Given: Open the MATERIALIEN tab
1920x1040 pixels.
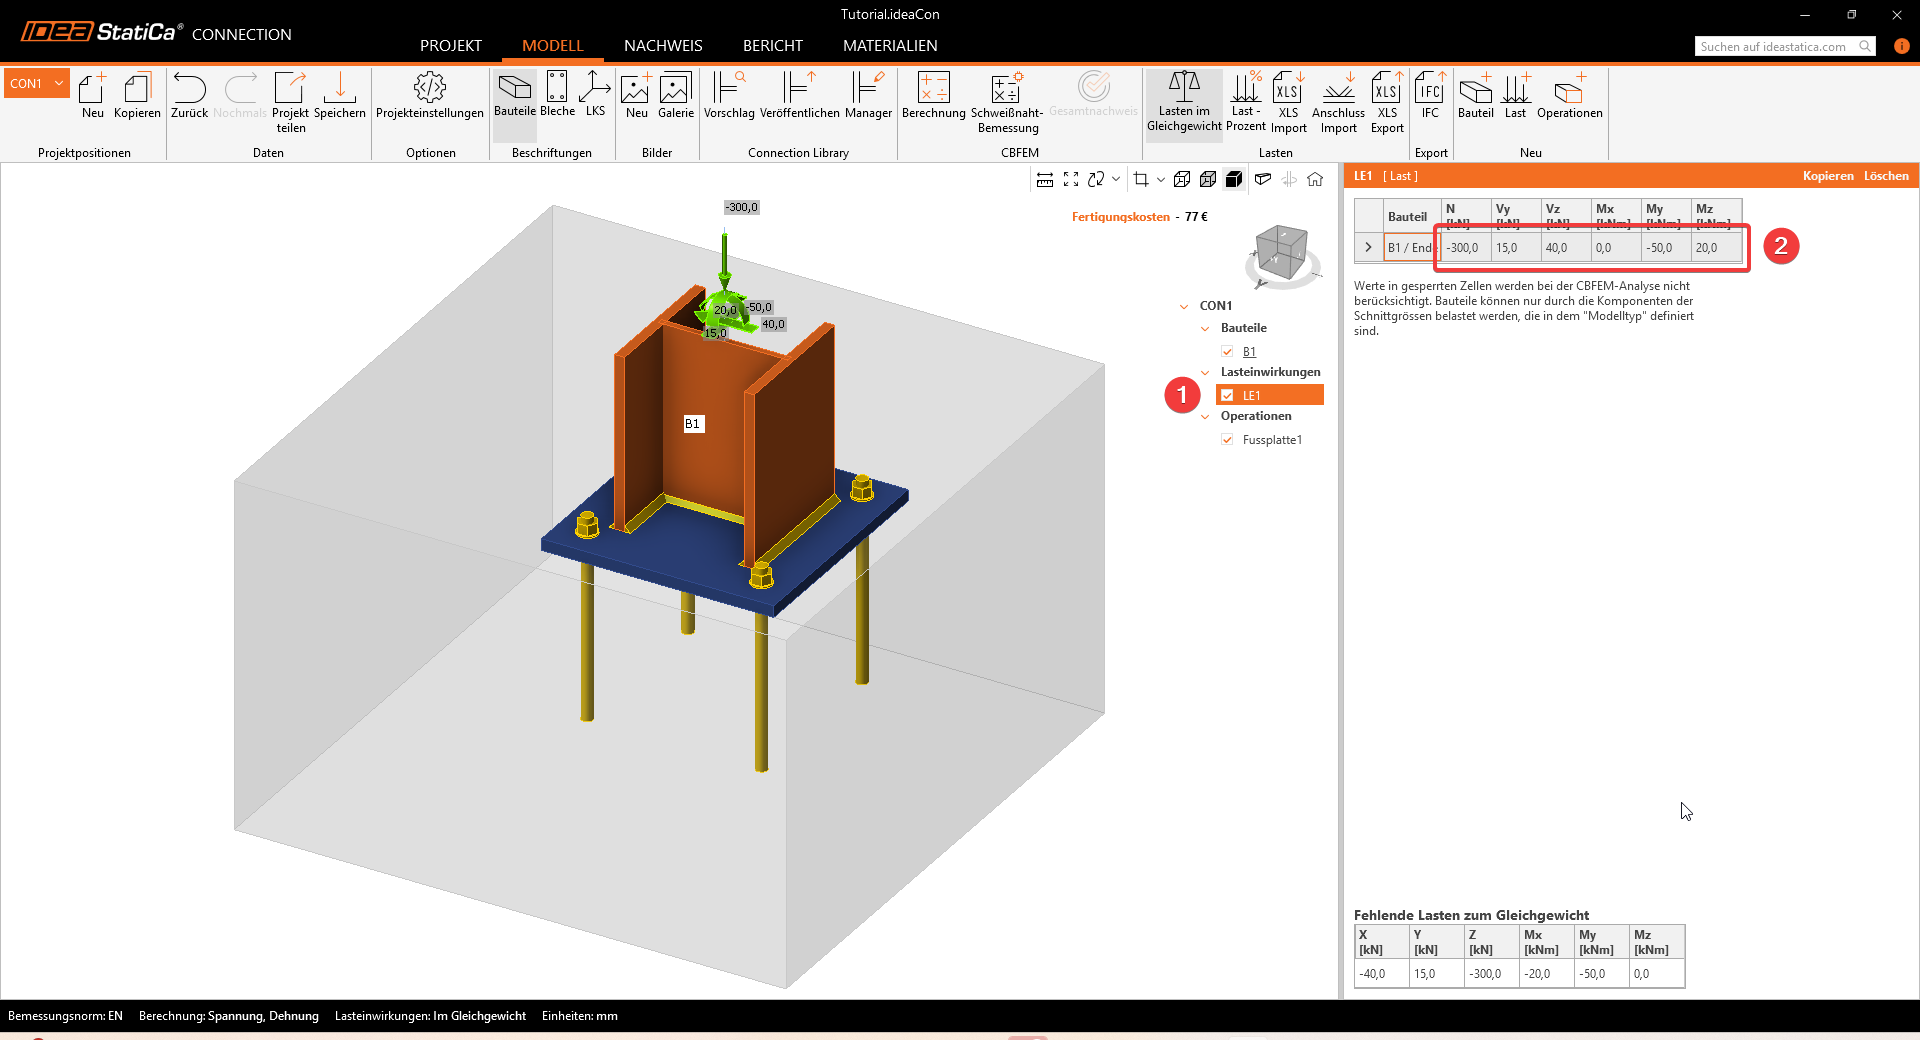Looking at the screenshot, I should click(889, 46).
